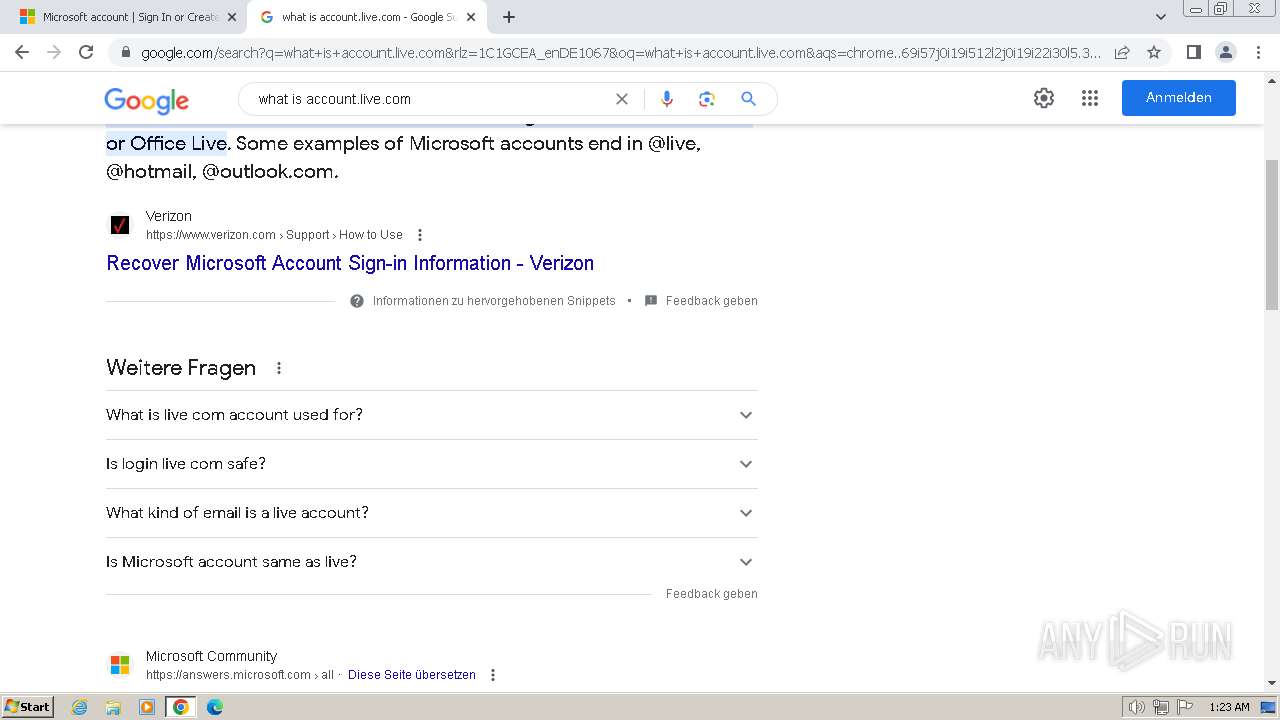This screenshot has height=720, width=1280.
Task: Go to Google home via logo
Action: pyautogui.click(x=146, y=100)
